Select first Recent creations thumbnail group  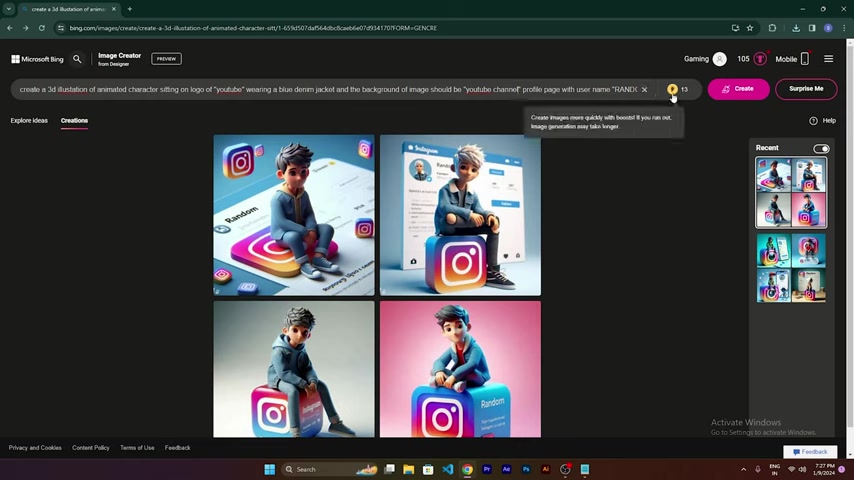[791, 192]
